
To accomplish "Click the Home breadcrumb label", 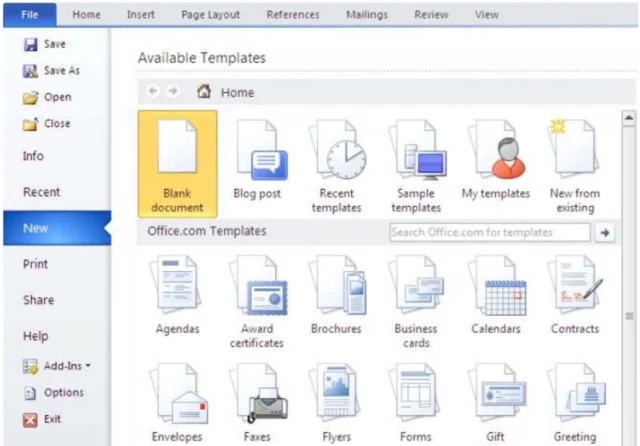I will coord(238,93).
